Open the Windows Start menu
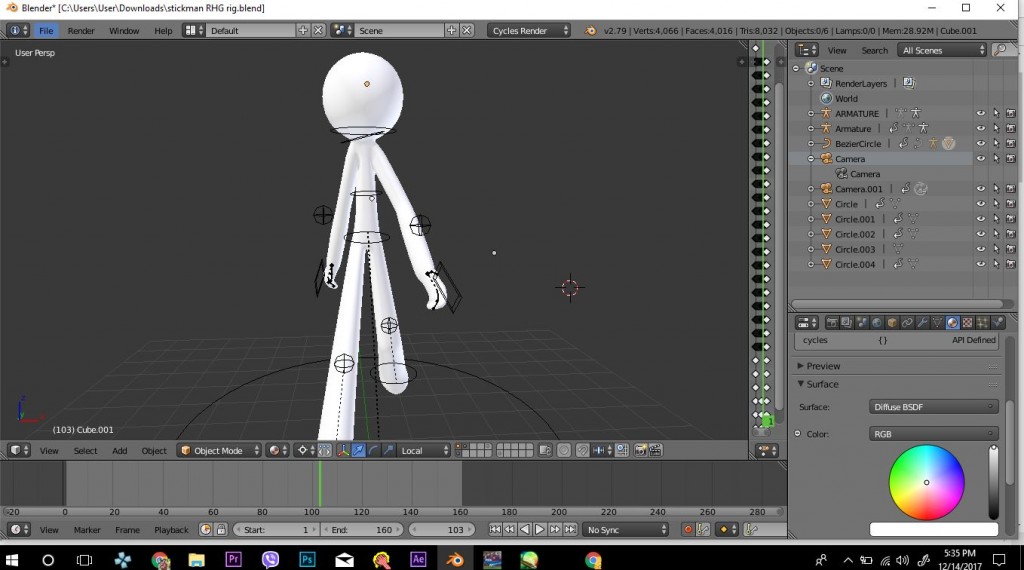The width and height of the screenshot is (1024, 570). coord(11,560)
